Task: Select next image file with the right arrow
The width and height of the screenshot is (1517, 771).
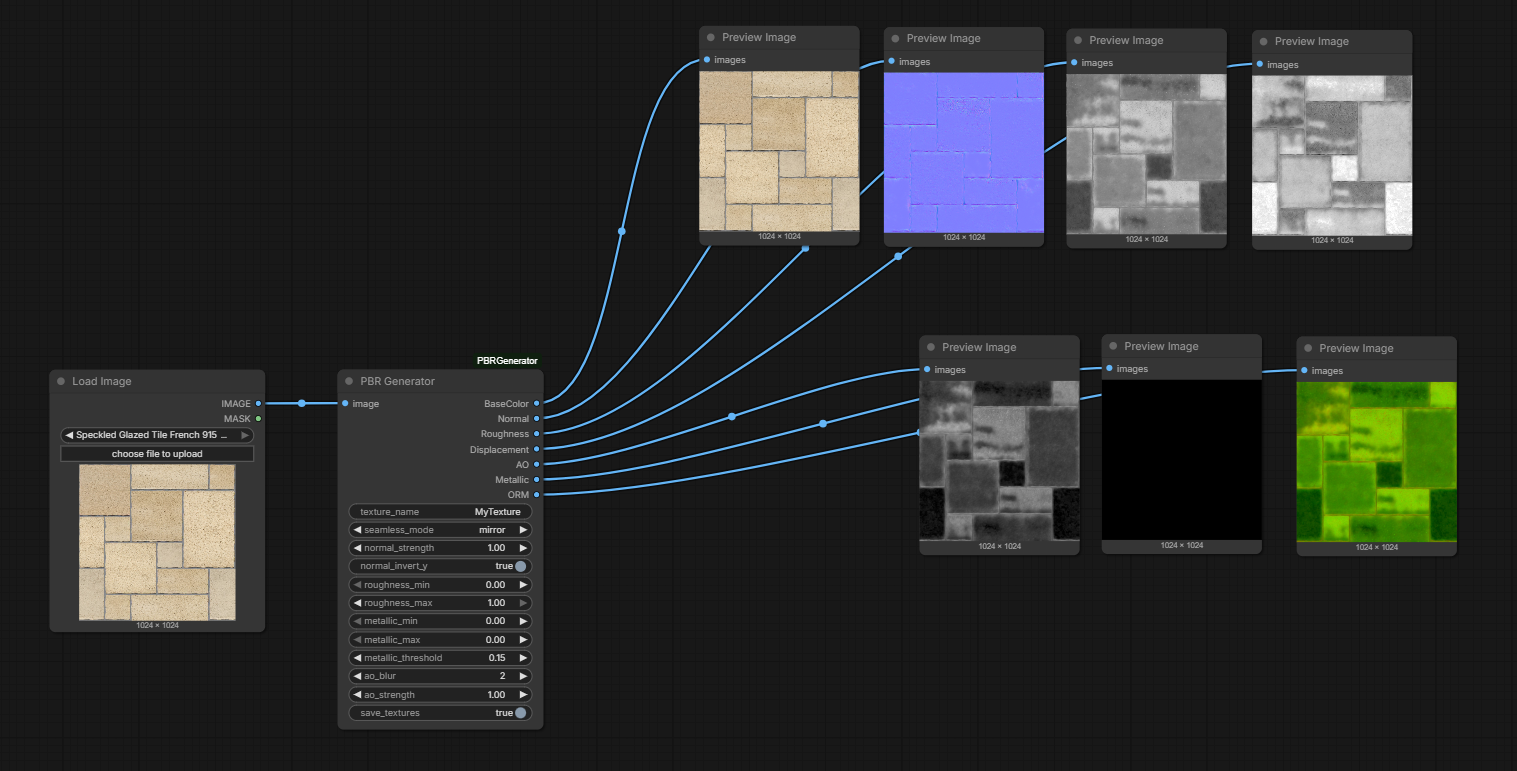Action: point(244,435)
